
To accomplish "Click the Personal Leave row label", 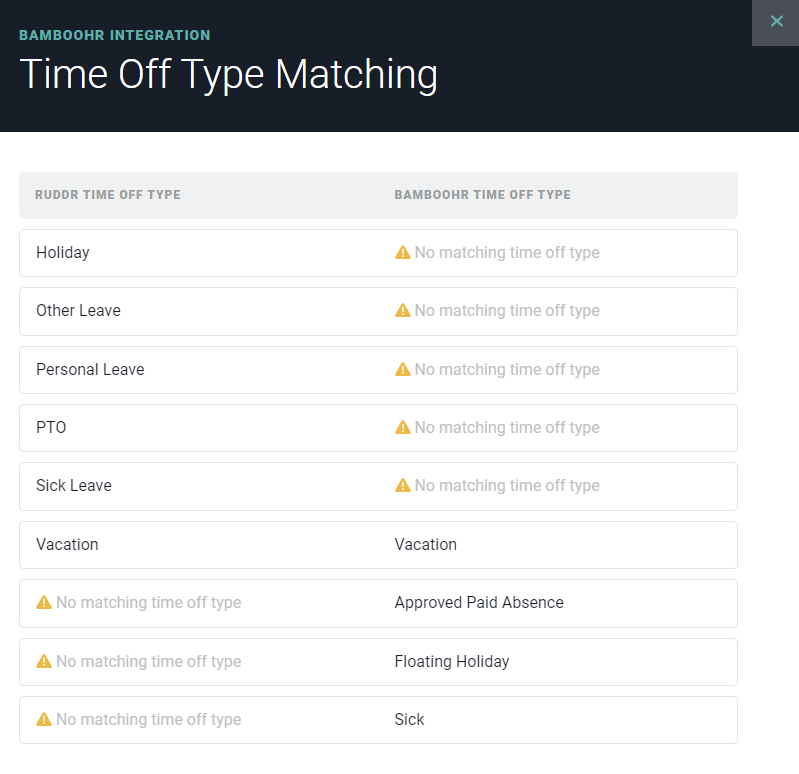I will tap(90, 369).
